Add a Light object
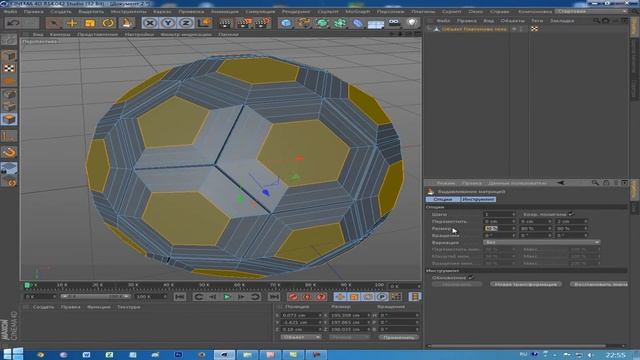The image size is (640, 360). pos(412,22)
